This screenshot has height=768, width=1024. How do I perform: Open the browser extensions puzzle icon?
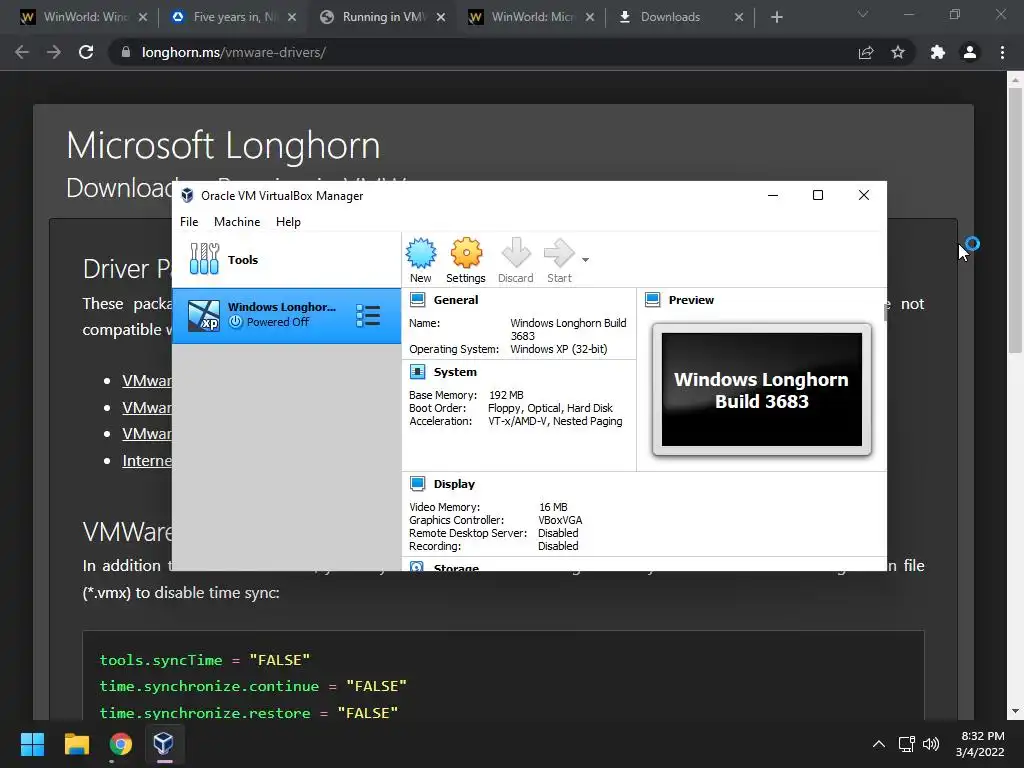(x=938, y=52)
